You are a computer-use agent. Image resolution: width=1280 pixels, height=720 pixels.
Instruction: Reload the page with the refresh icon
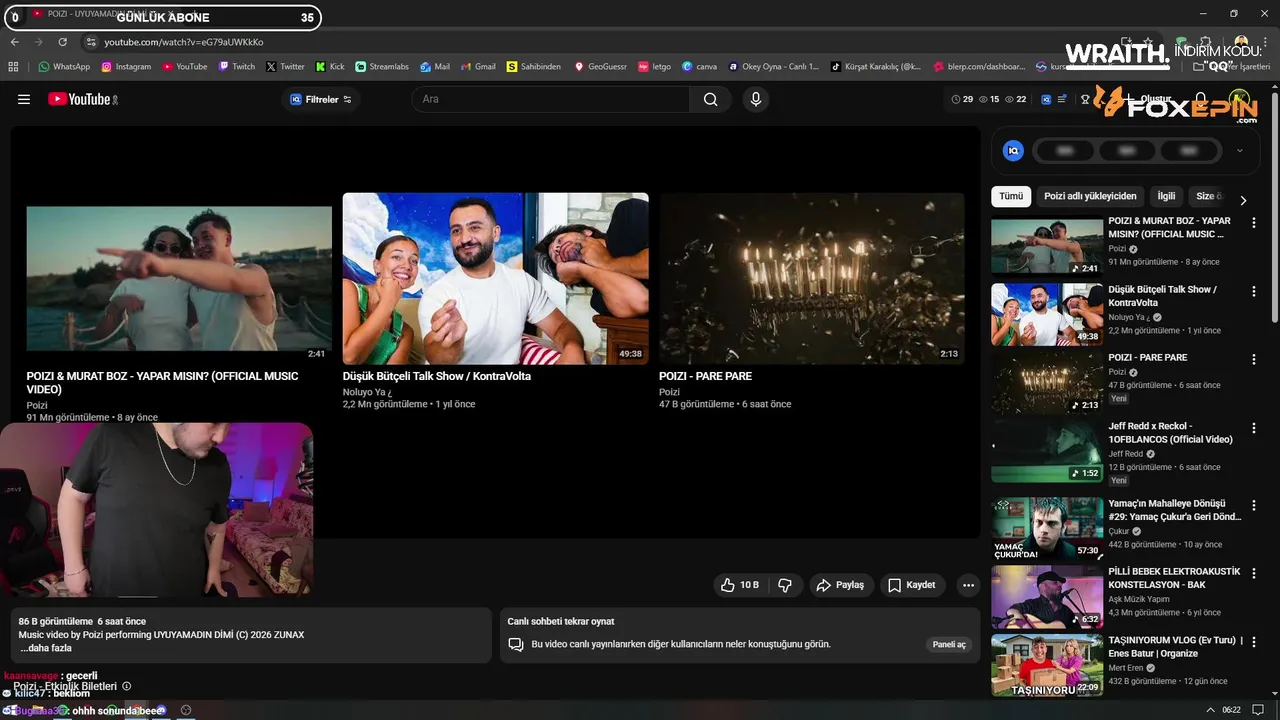(x=62, y=42)
